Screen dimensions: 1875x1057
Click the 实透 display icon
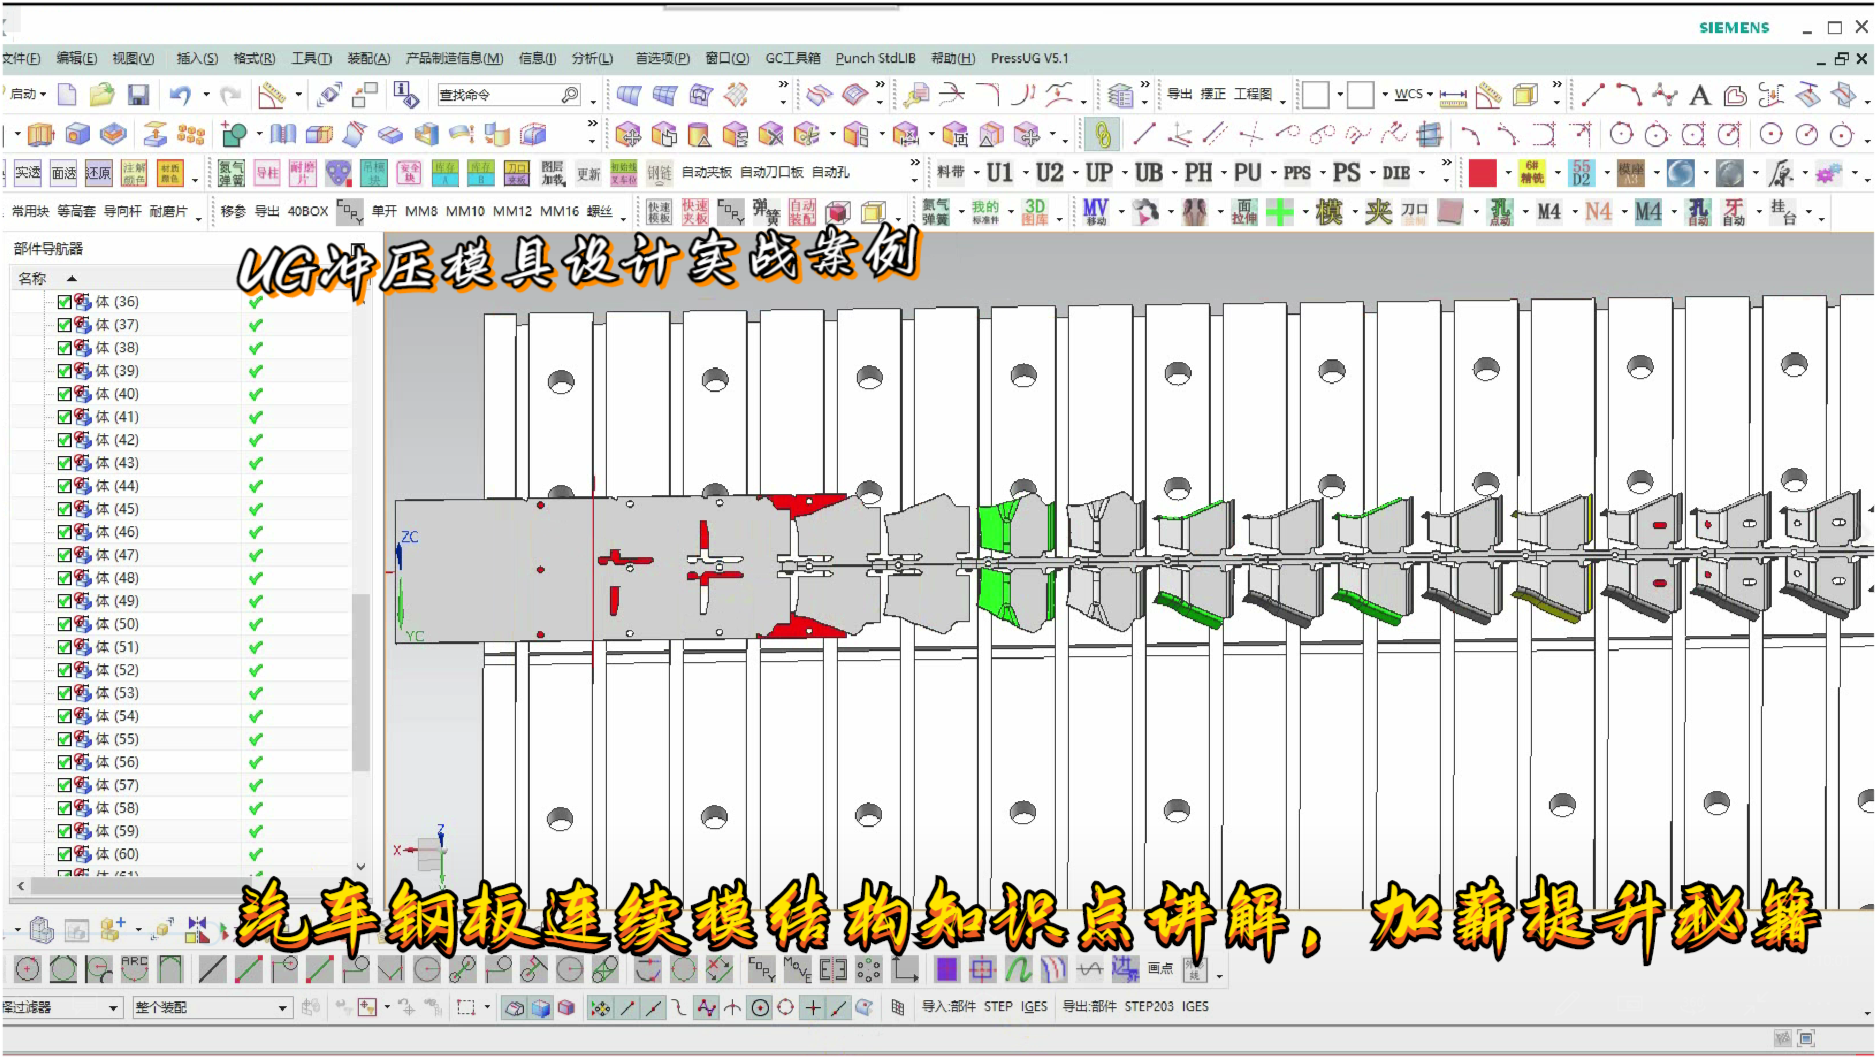tap(28, 173)
